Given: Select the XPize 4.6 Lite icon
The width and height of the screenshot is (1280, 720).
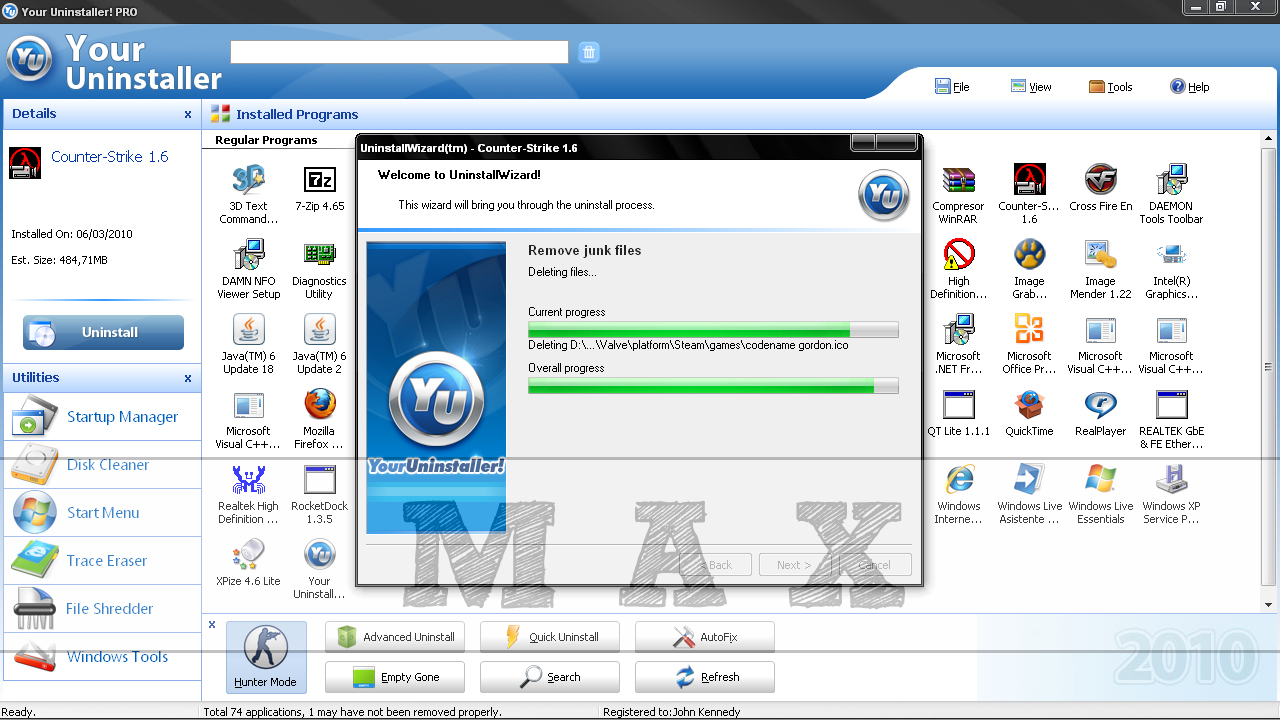Looking at the screenshot, I should click(248, 555).
